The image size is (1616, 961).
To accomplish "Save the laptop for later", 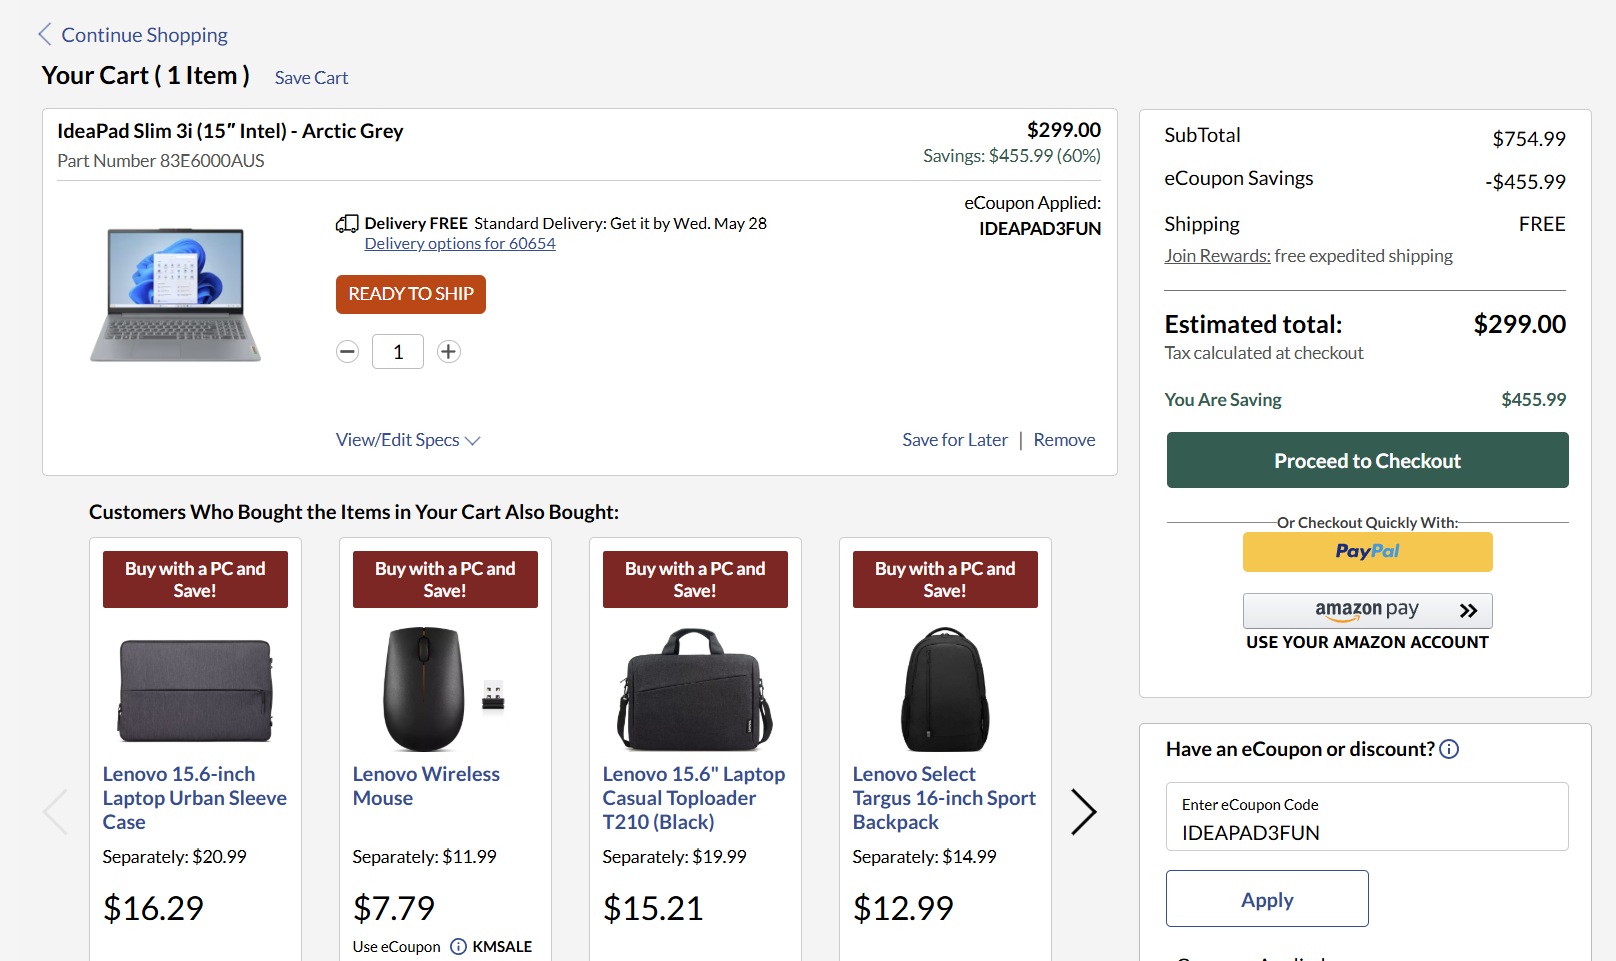I will coord(955,440).
